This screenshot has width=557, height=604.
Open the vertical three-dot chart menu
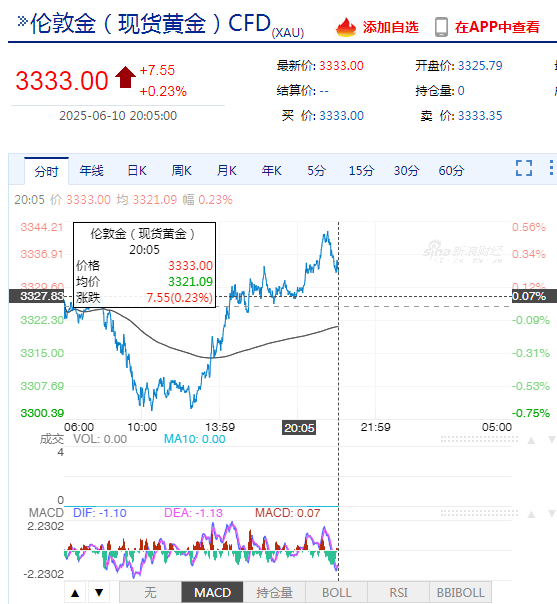(x=551, y=168)
